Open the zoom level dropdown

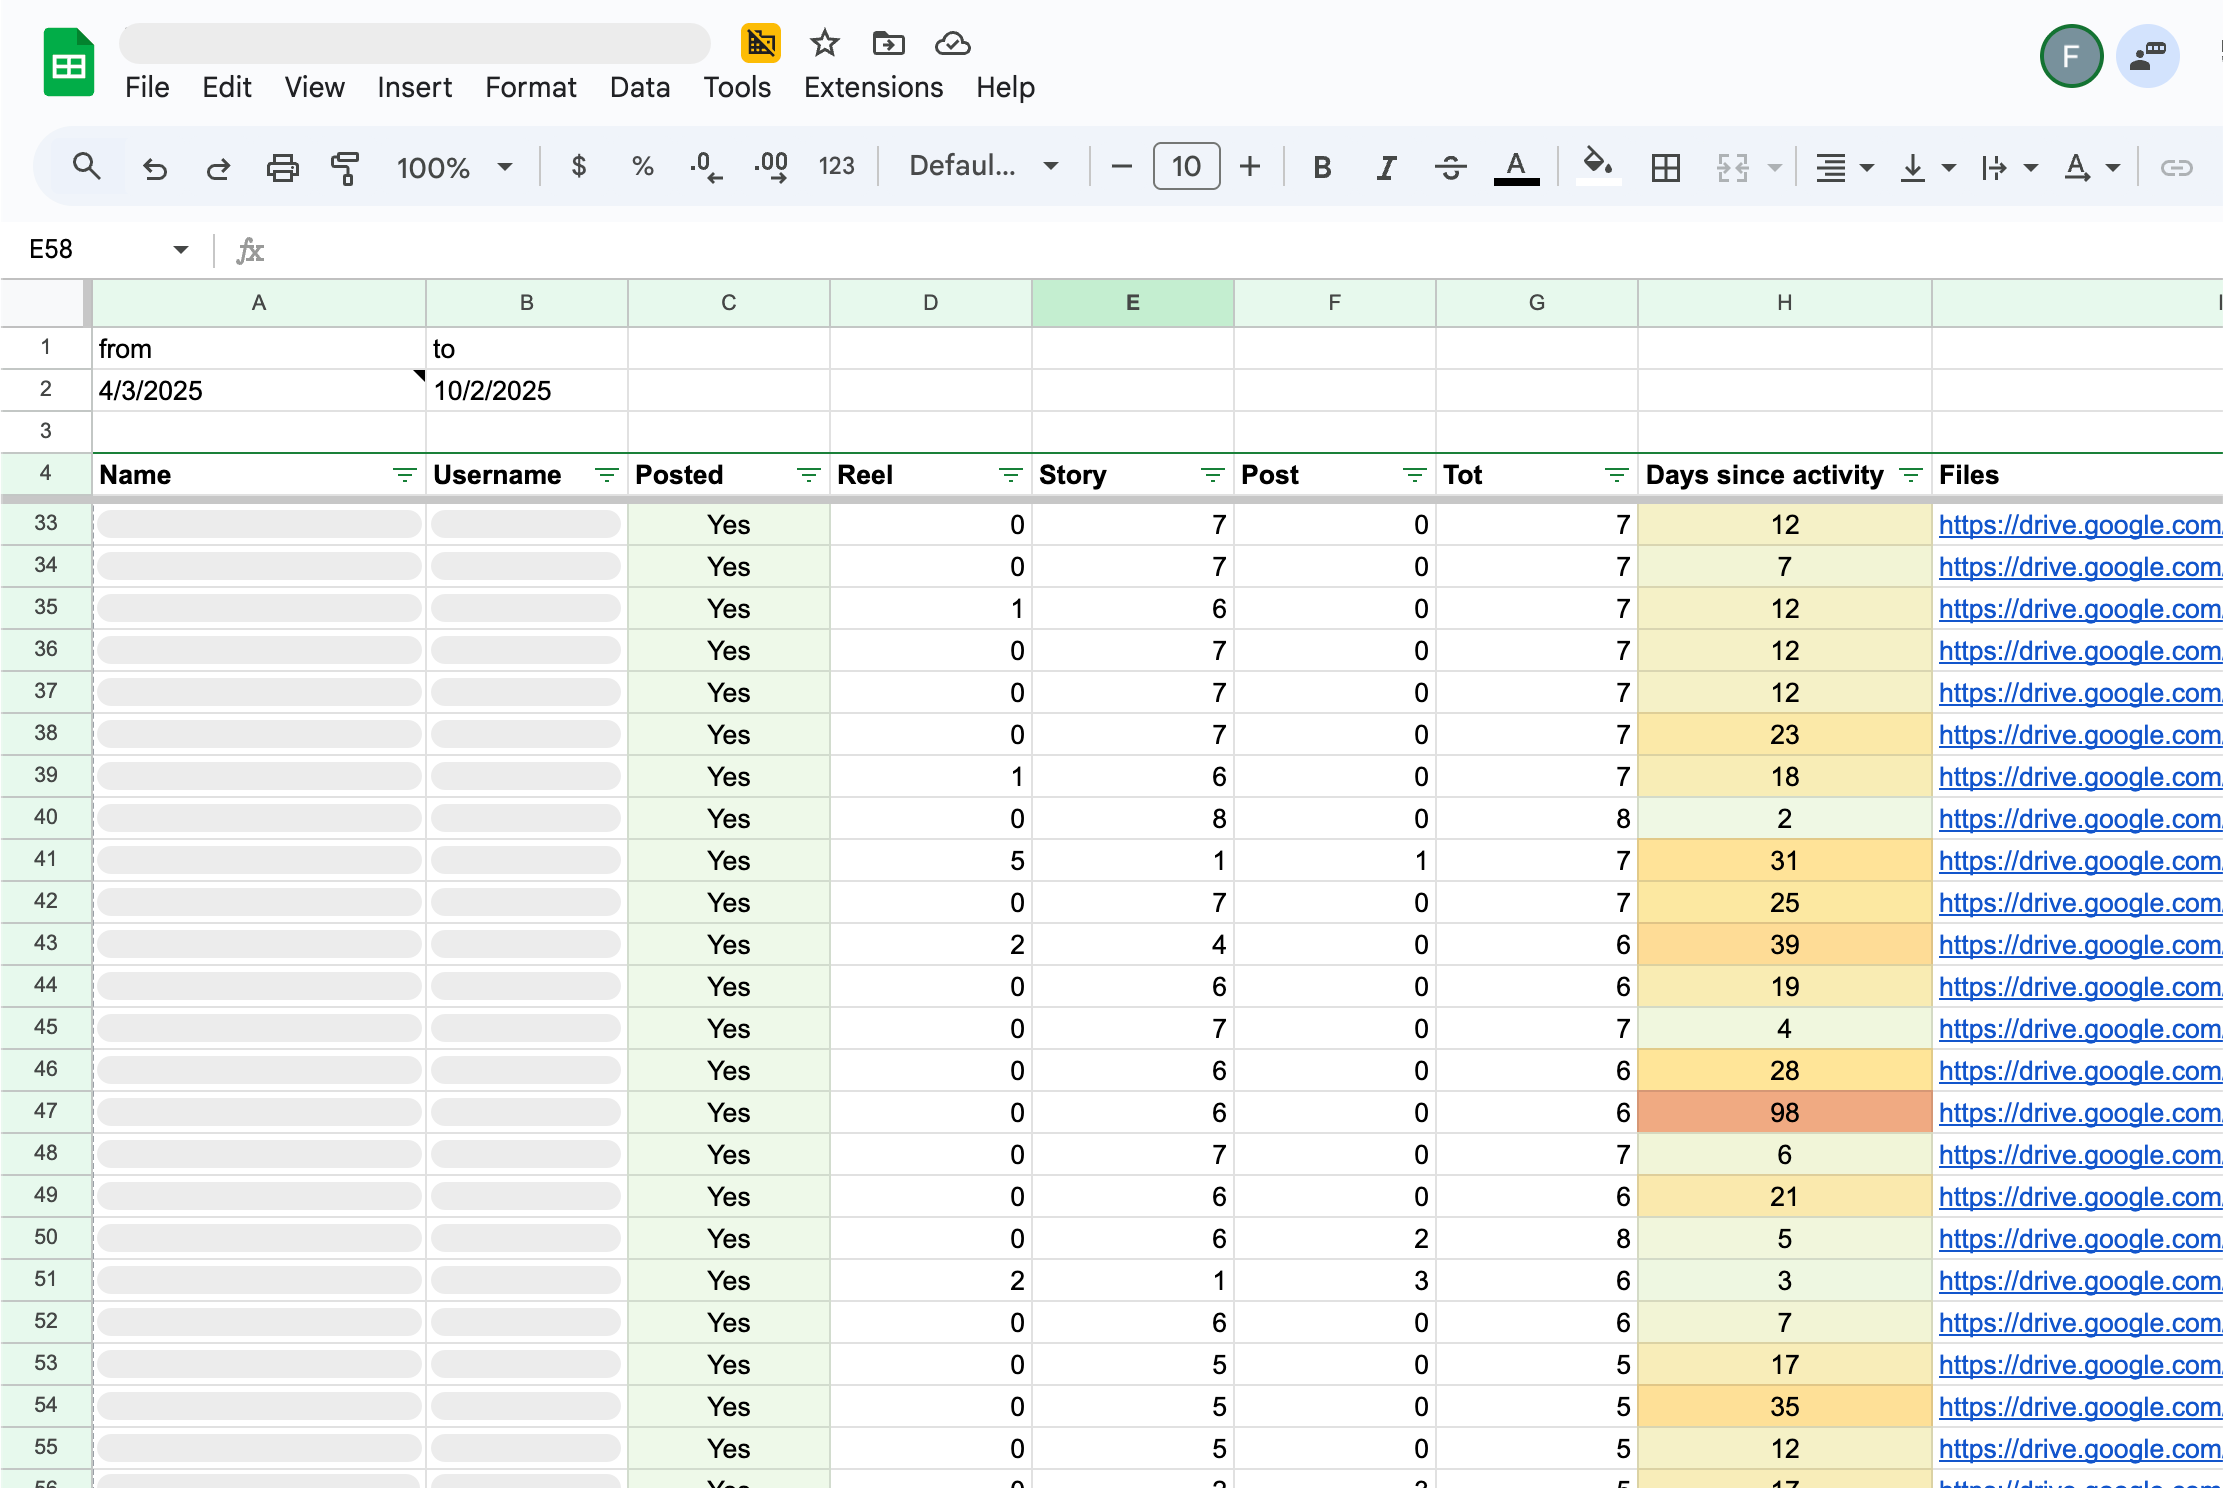454,167
